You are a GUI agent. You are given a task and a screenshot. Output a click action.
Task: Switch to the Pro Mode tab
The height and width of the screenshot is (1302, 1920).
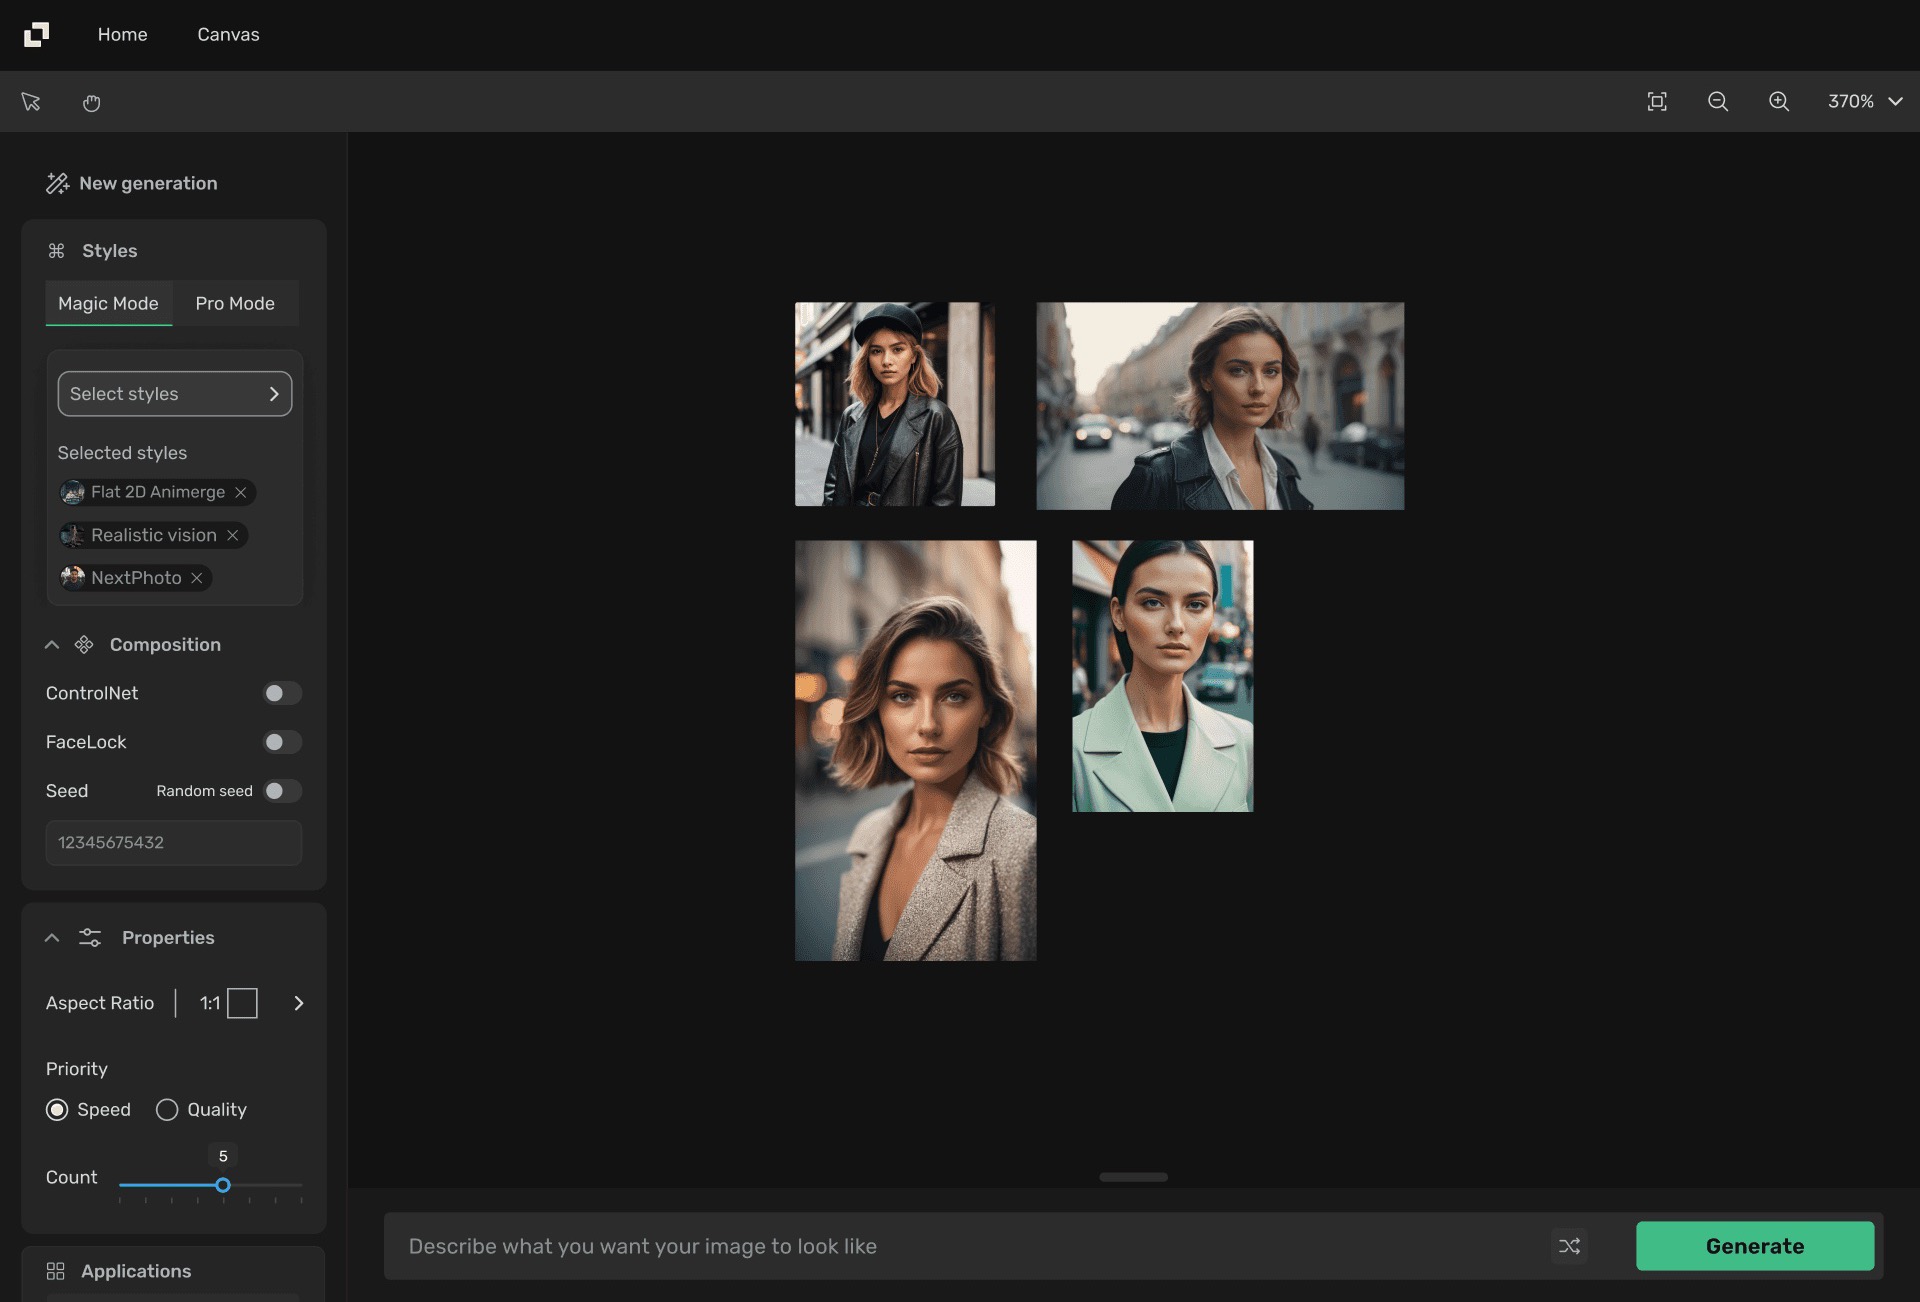pyautogui.click(x=235, y=303)
